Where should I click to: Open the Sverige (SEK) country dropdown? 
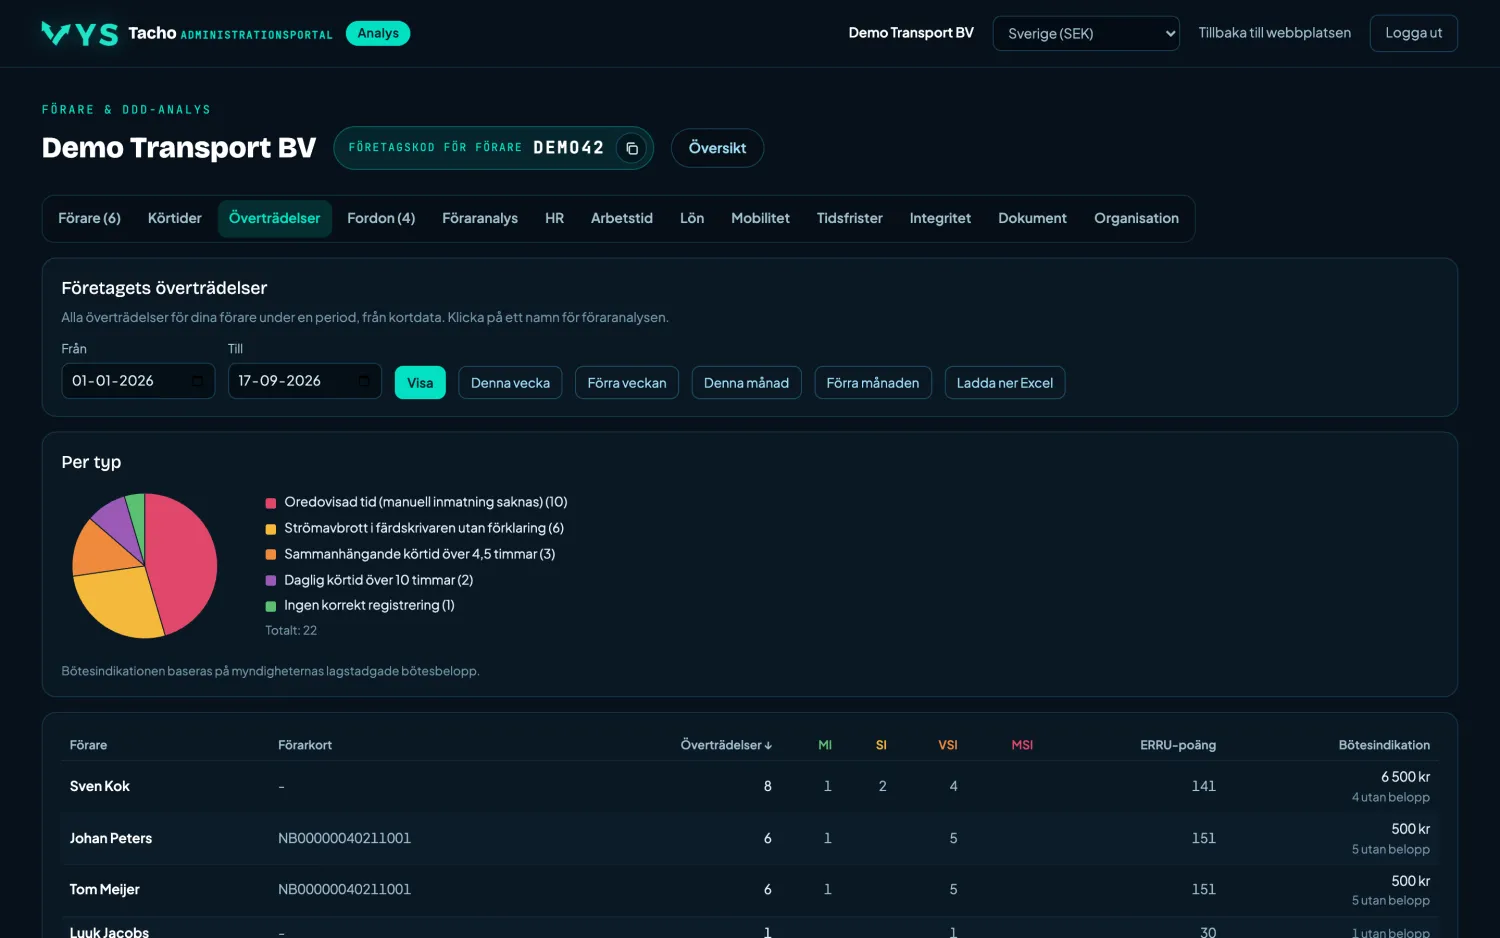[1086, 33]
